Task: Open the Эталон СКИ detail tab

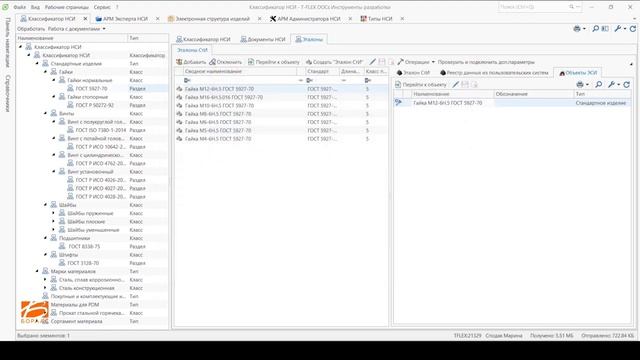Action: coord(413,73)
